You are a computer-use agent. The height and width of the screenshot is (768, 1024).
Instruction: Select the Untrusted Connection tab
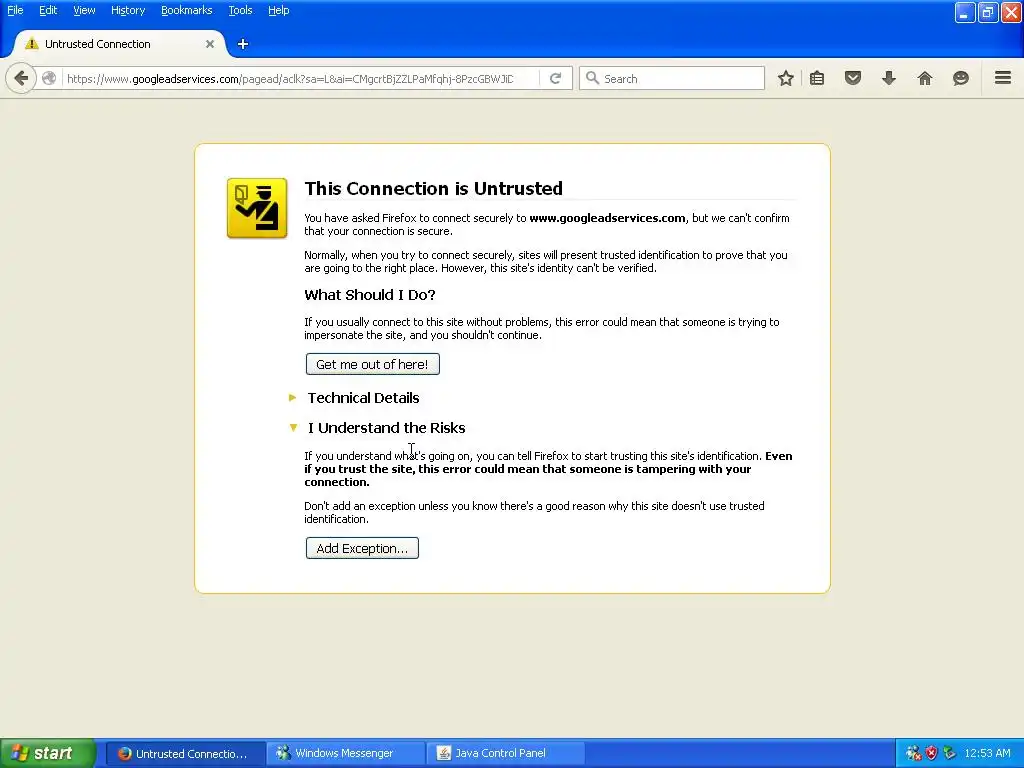(120, 44)
